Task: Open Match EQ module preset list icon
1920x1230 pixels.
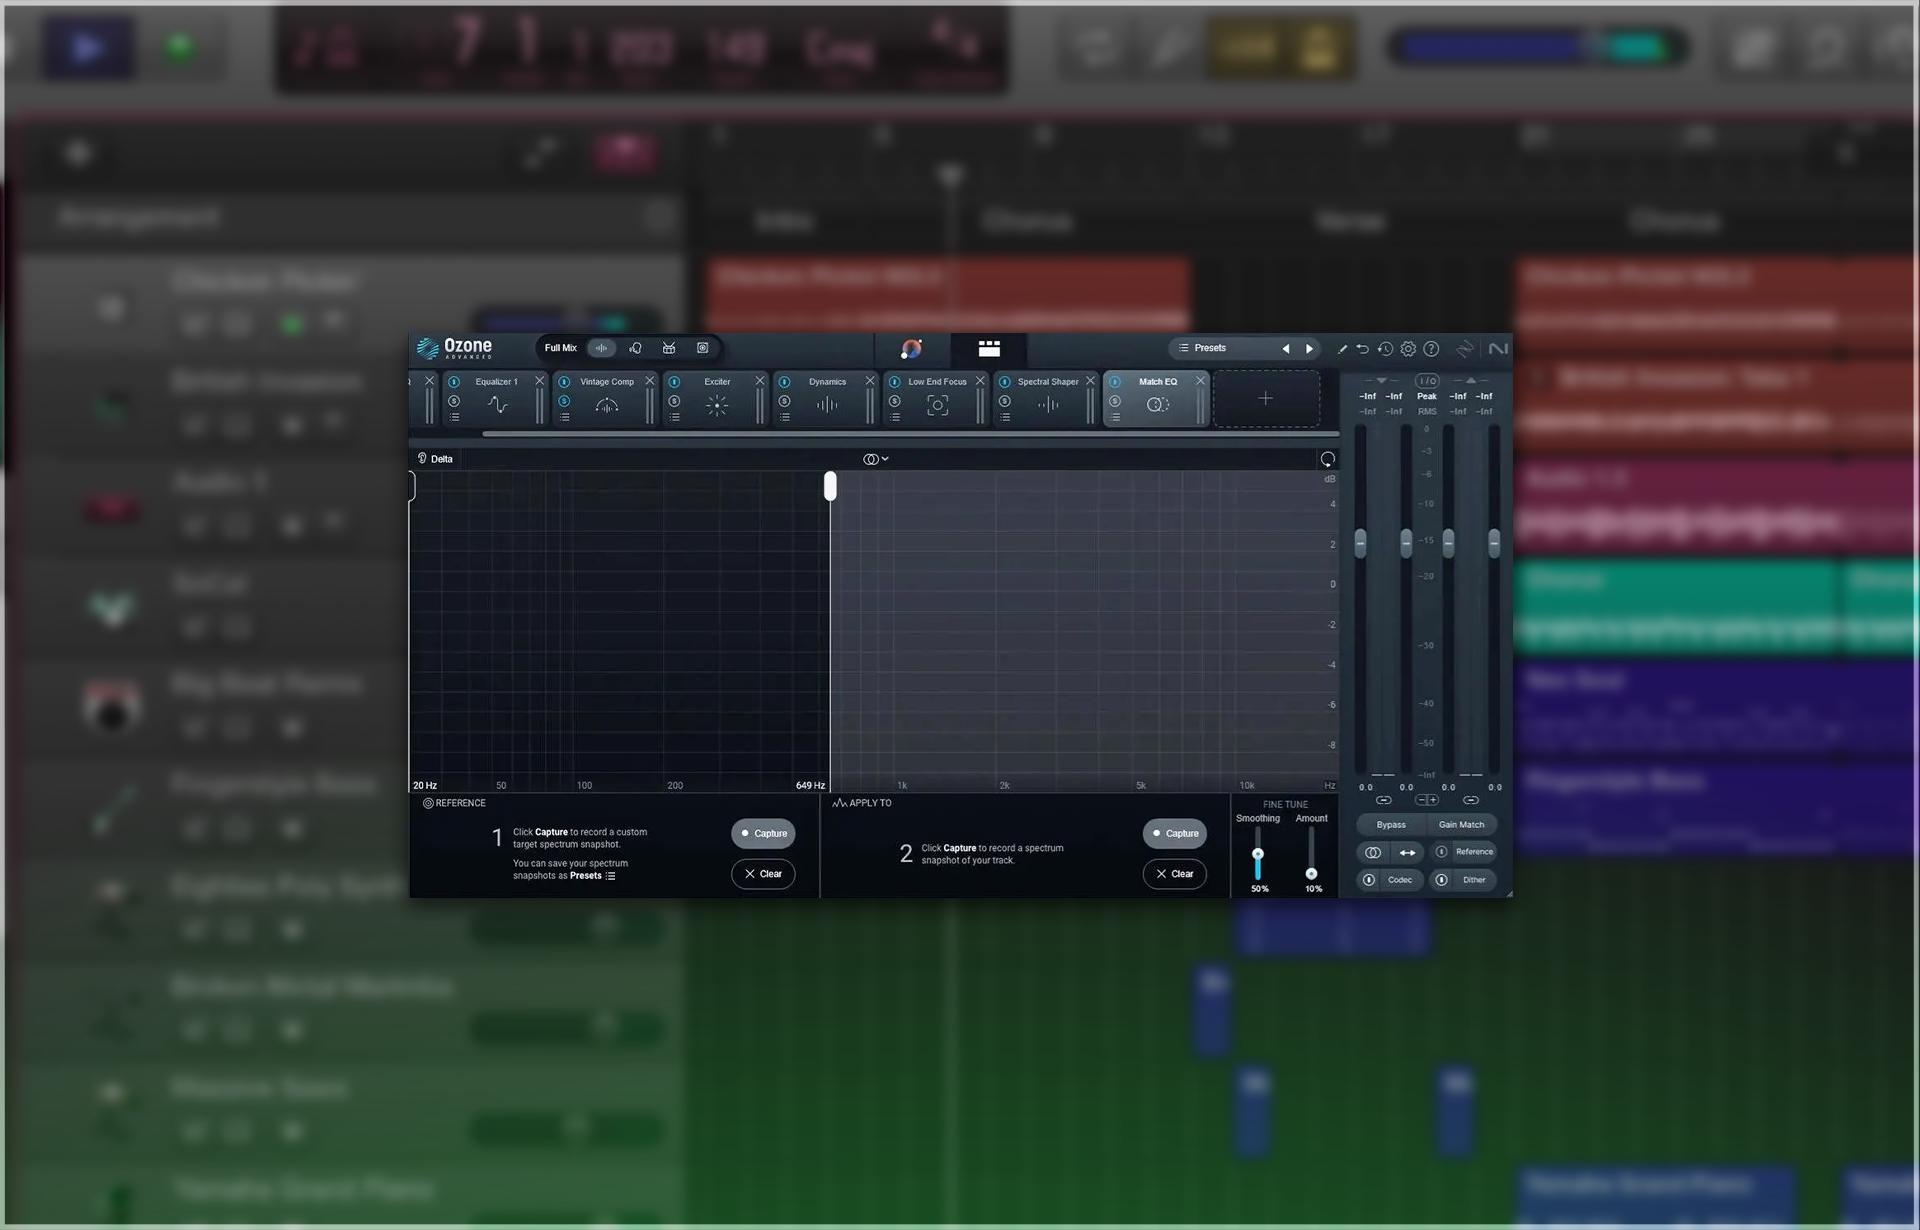Action: coord(1114,418)
